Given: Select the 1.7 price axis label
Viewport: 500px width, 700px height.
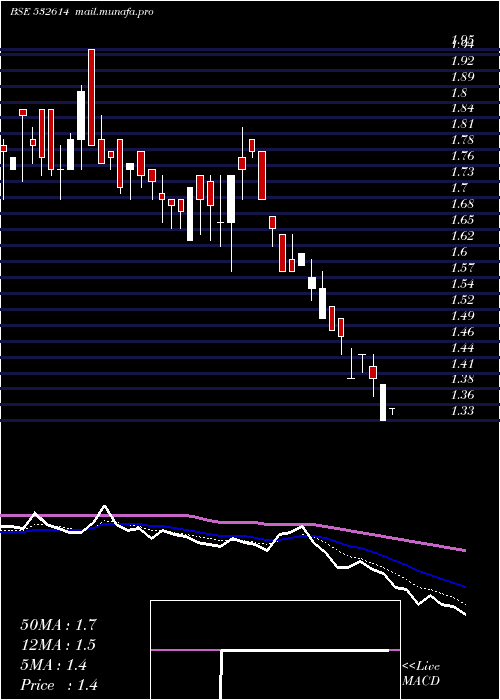Looking at the screenshot, I should [459, 188].
